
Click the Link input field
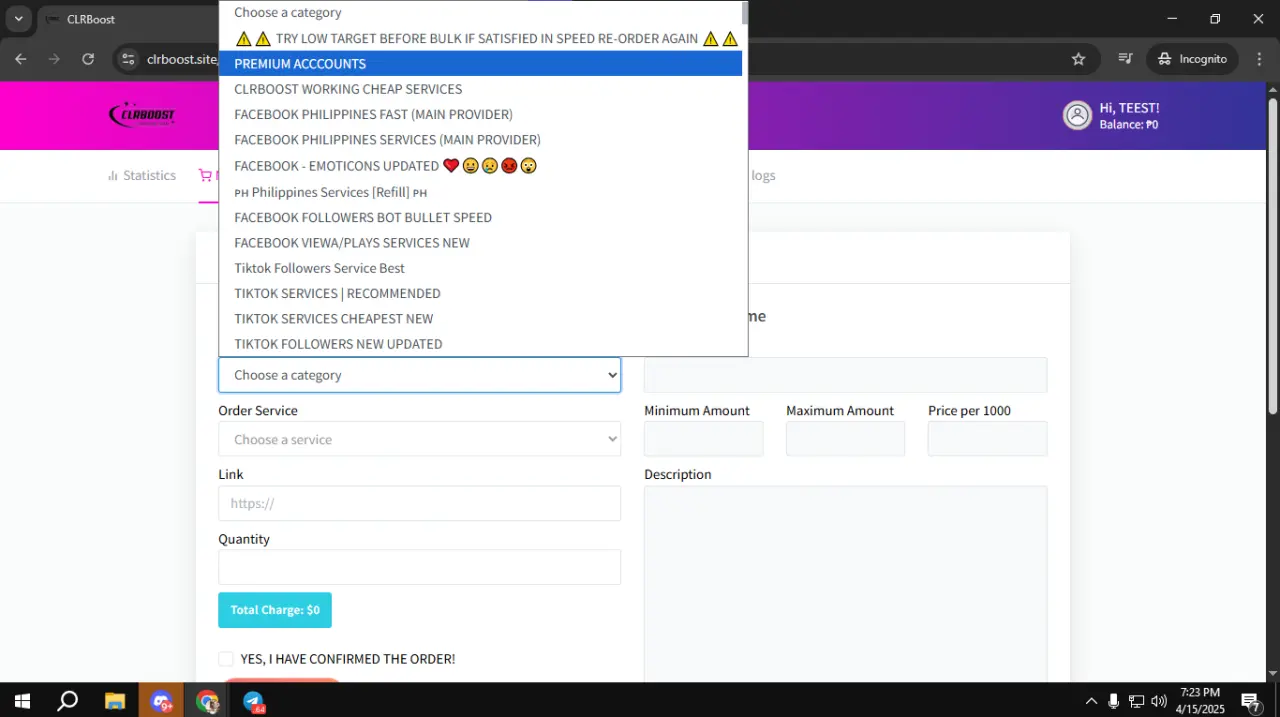click(419, 503)
